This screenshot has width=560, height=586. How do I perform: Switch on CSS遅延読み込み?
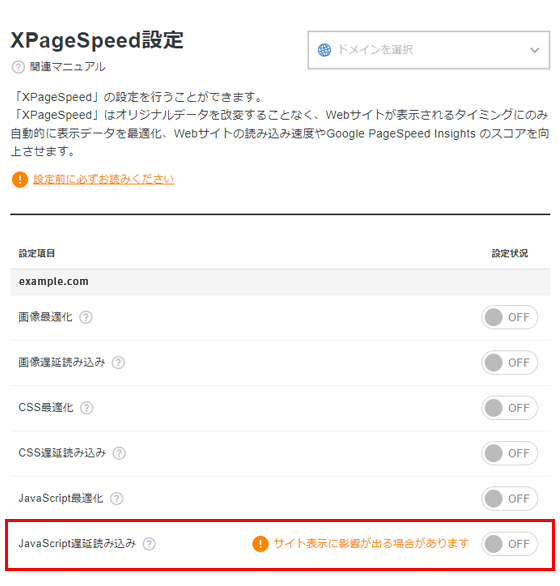click(510, 453)
